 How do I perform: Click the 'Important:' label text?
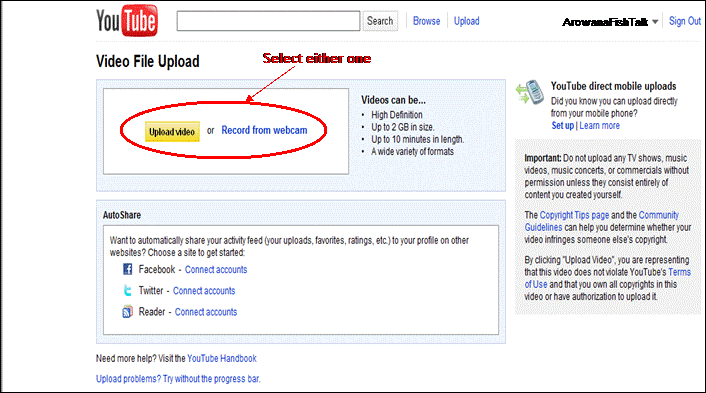click(543, 158)
